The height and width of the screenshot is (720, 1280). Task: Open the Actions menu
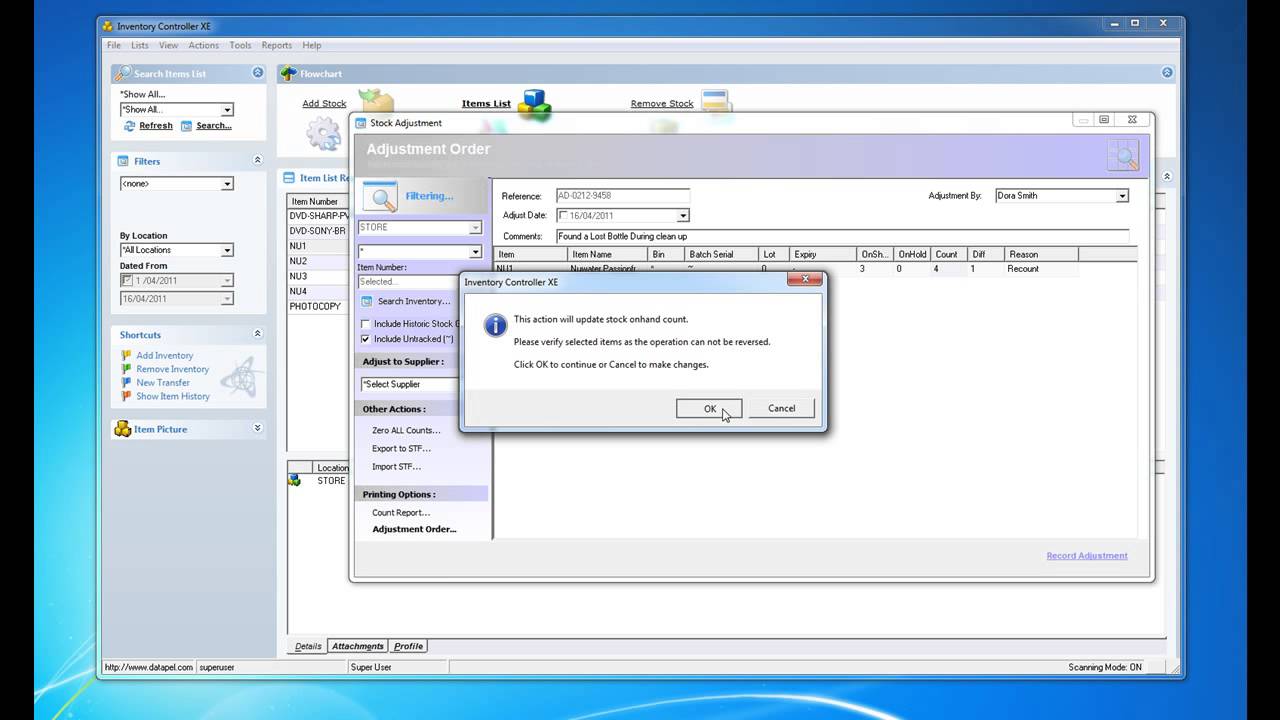[x=203, y=45]
